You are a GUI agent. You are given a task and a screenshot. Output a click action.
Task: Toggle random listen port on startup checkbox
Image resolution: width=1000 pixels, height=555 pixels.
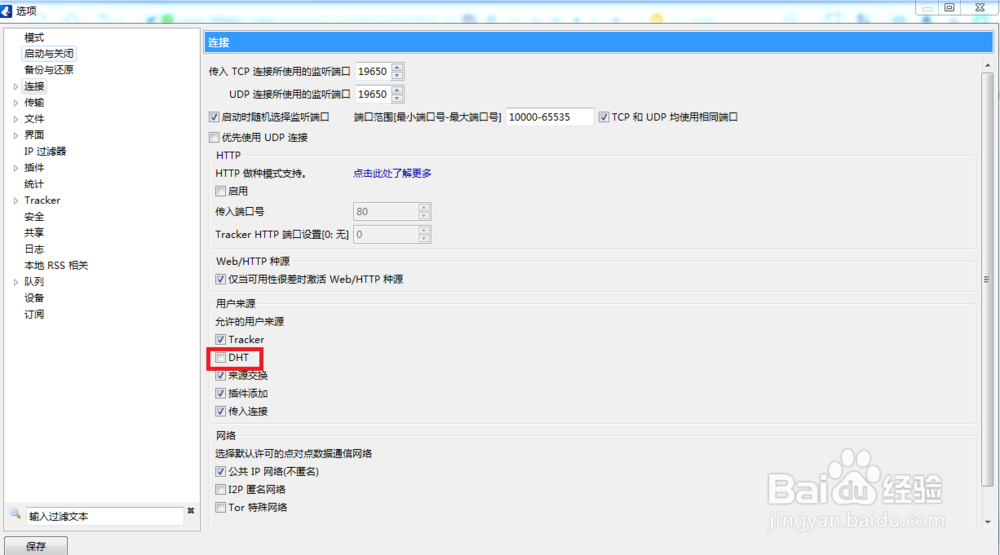coord(214,117)
